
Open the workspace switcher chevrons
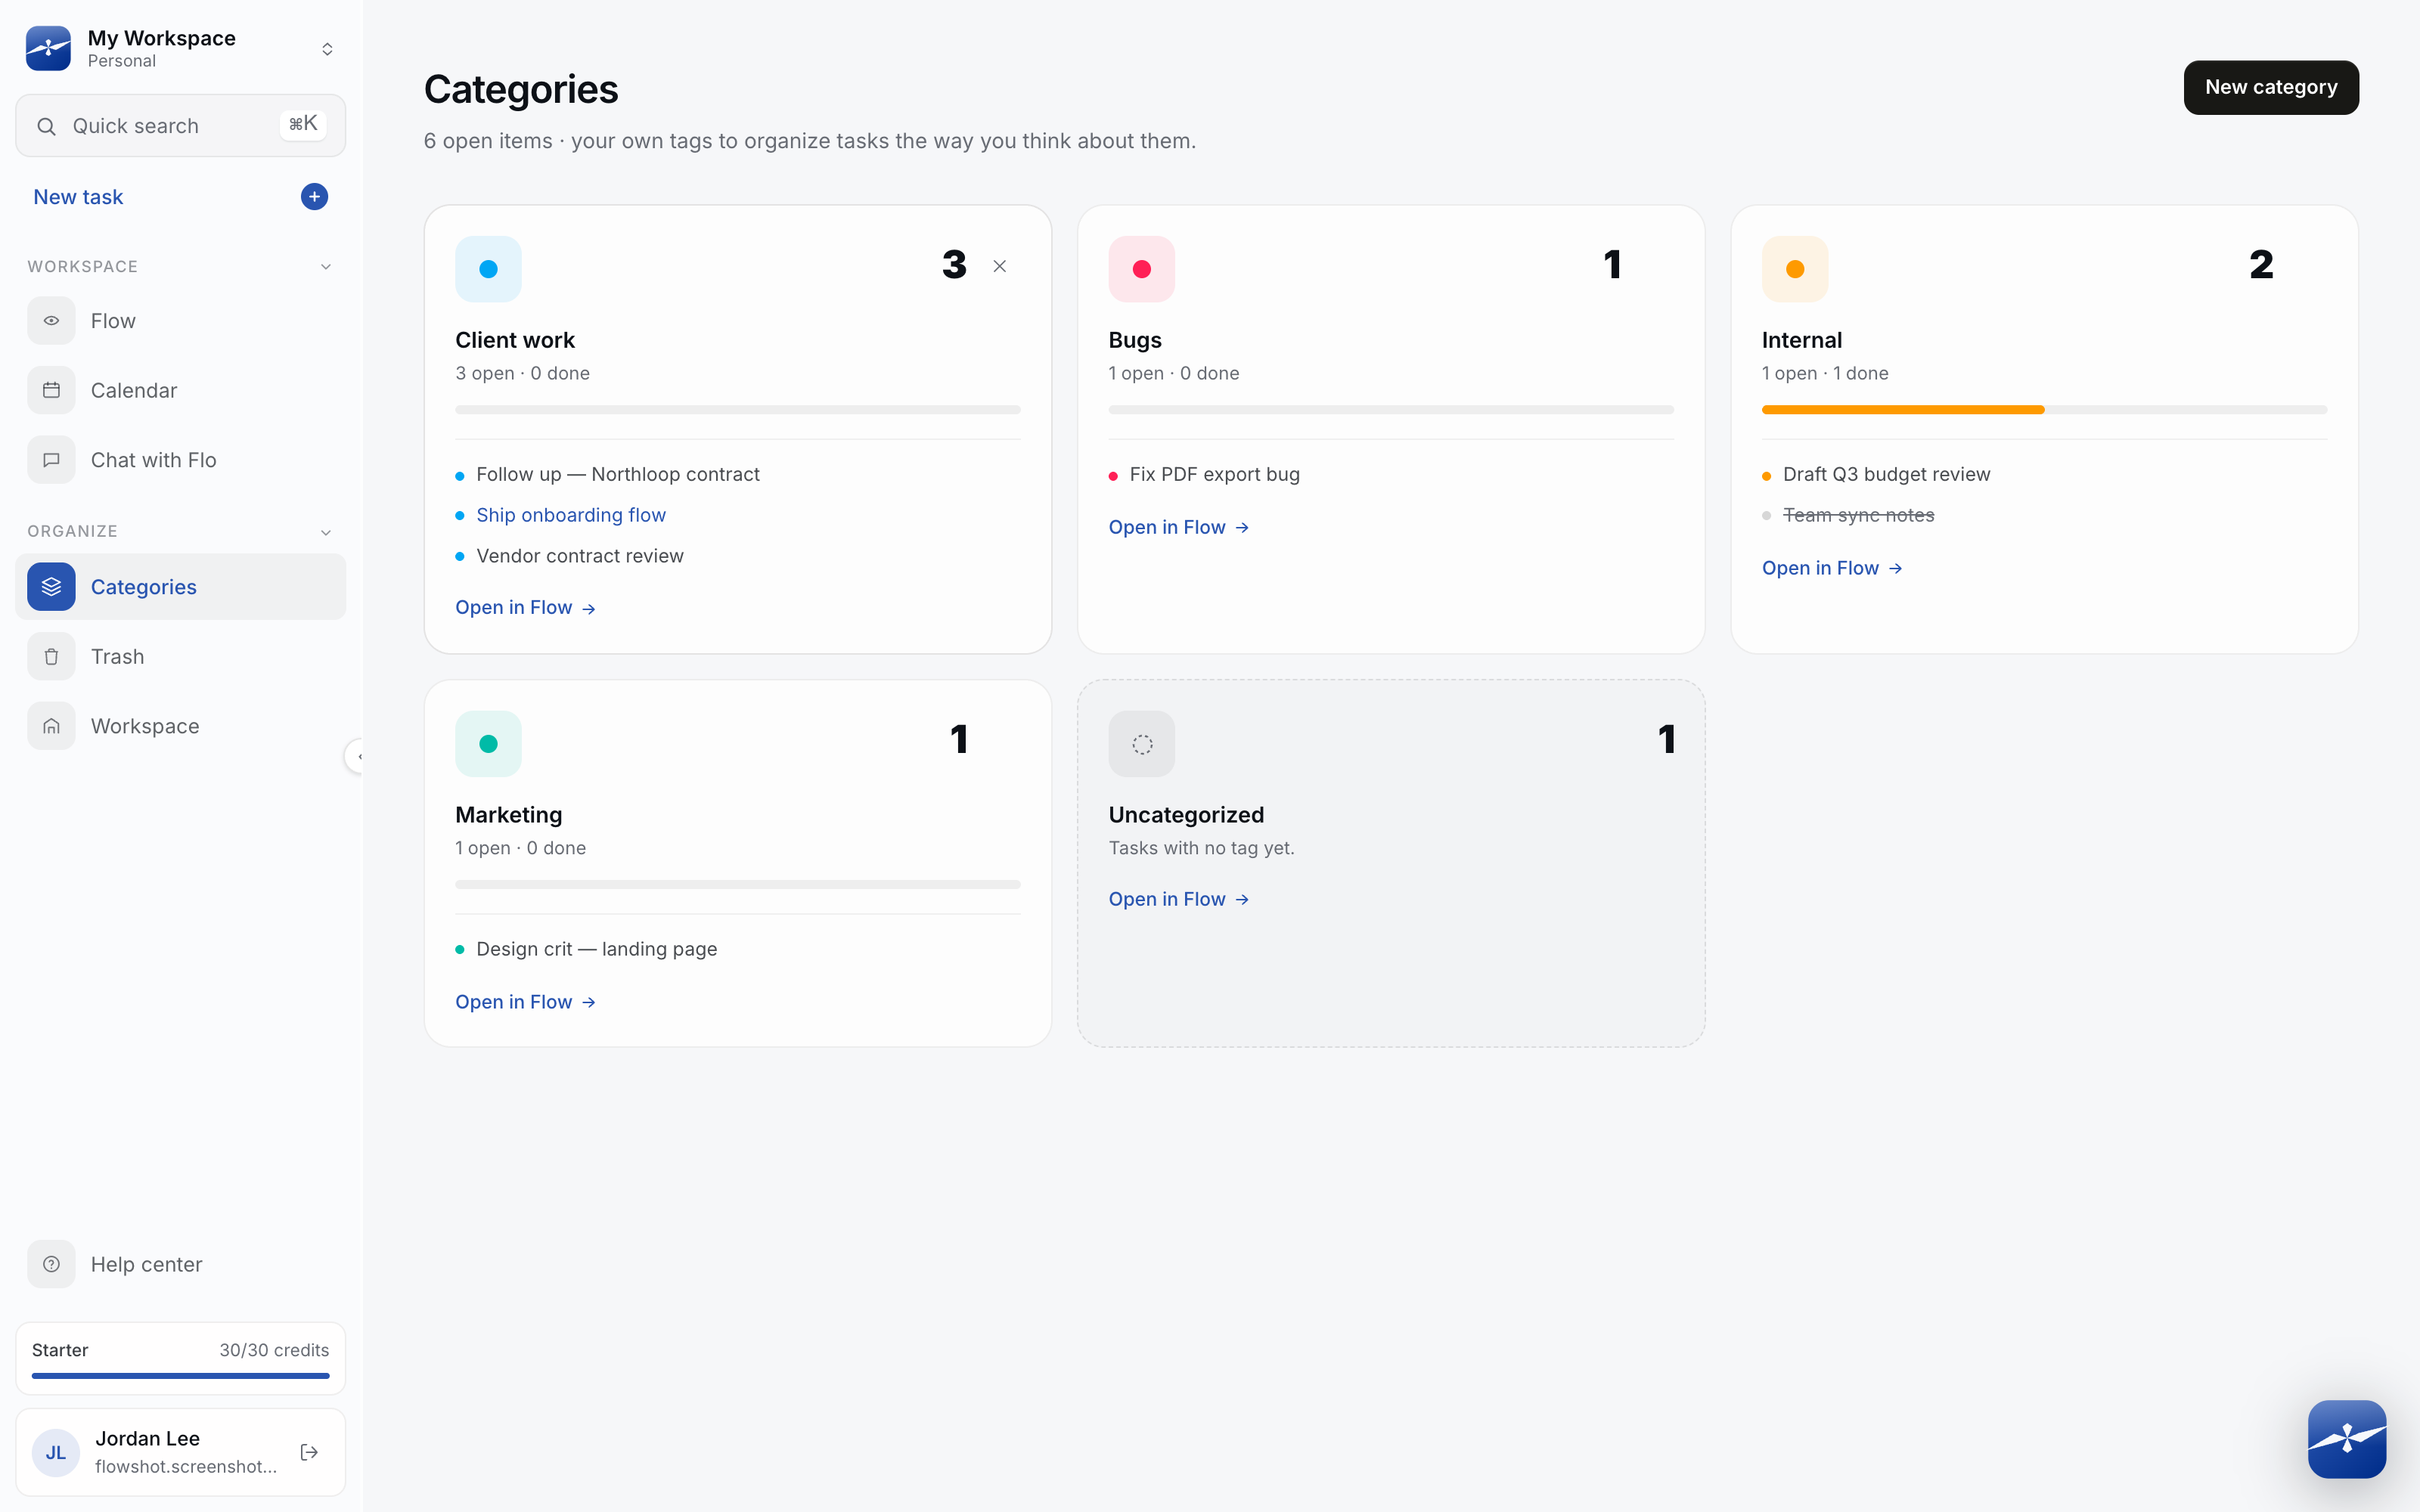pyautogui.click(x=327, y=49)
